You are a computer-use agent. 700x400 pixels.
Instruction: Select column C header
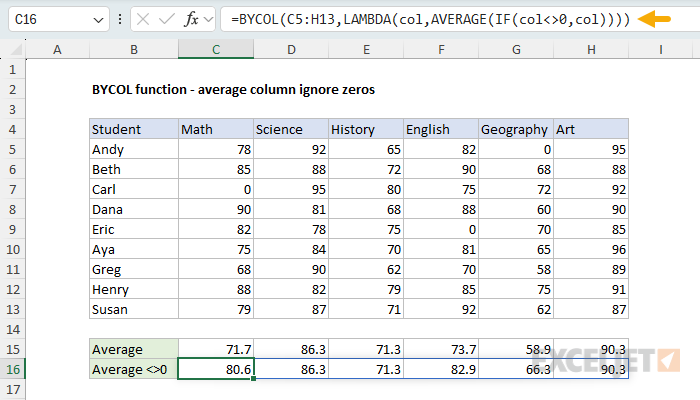pyautogui.click(x=216, y=50)
